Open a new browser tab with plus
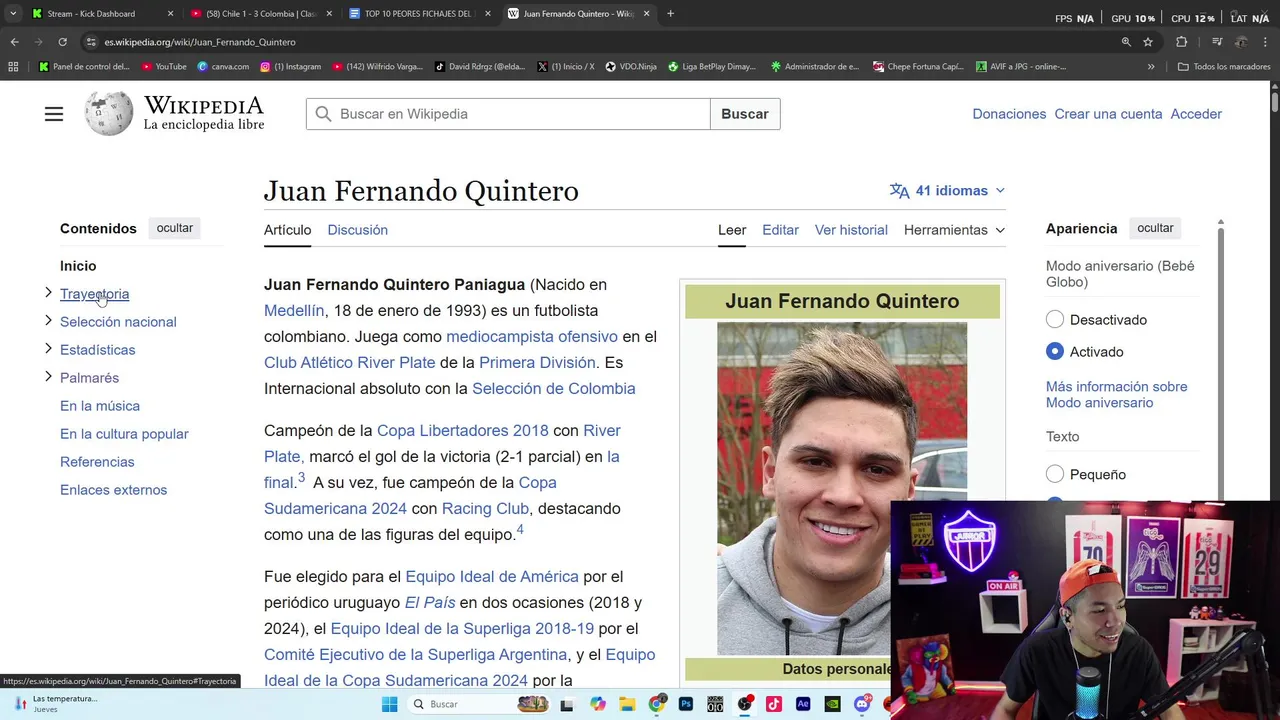 pos(670,14)
